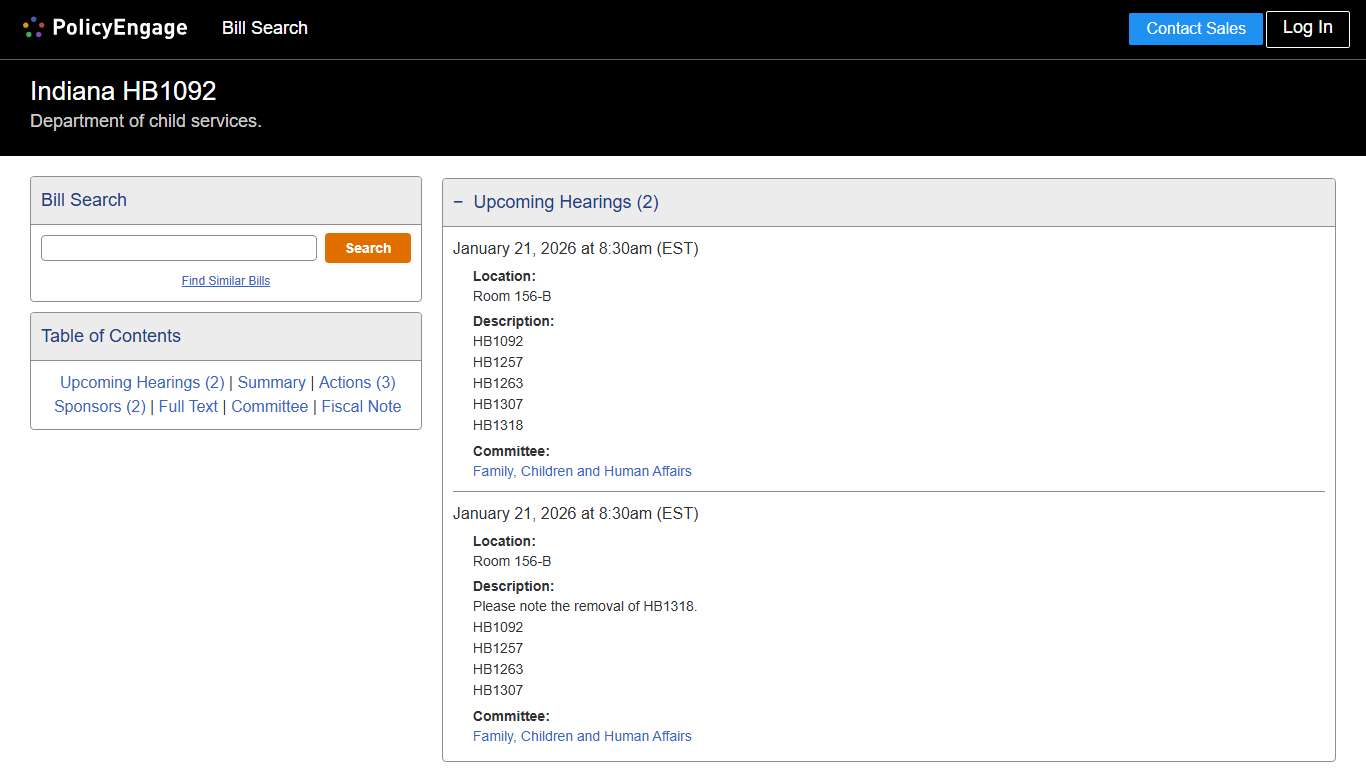1366x768 pixels.
Task: Open Bill Search in top navigation
Action: 264,28
